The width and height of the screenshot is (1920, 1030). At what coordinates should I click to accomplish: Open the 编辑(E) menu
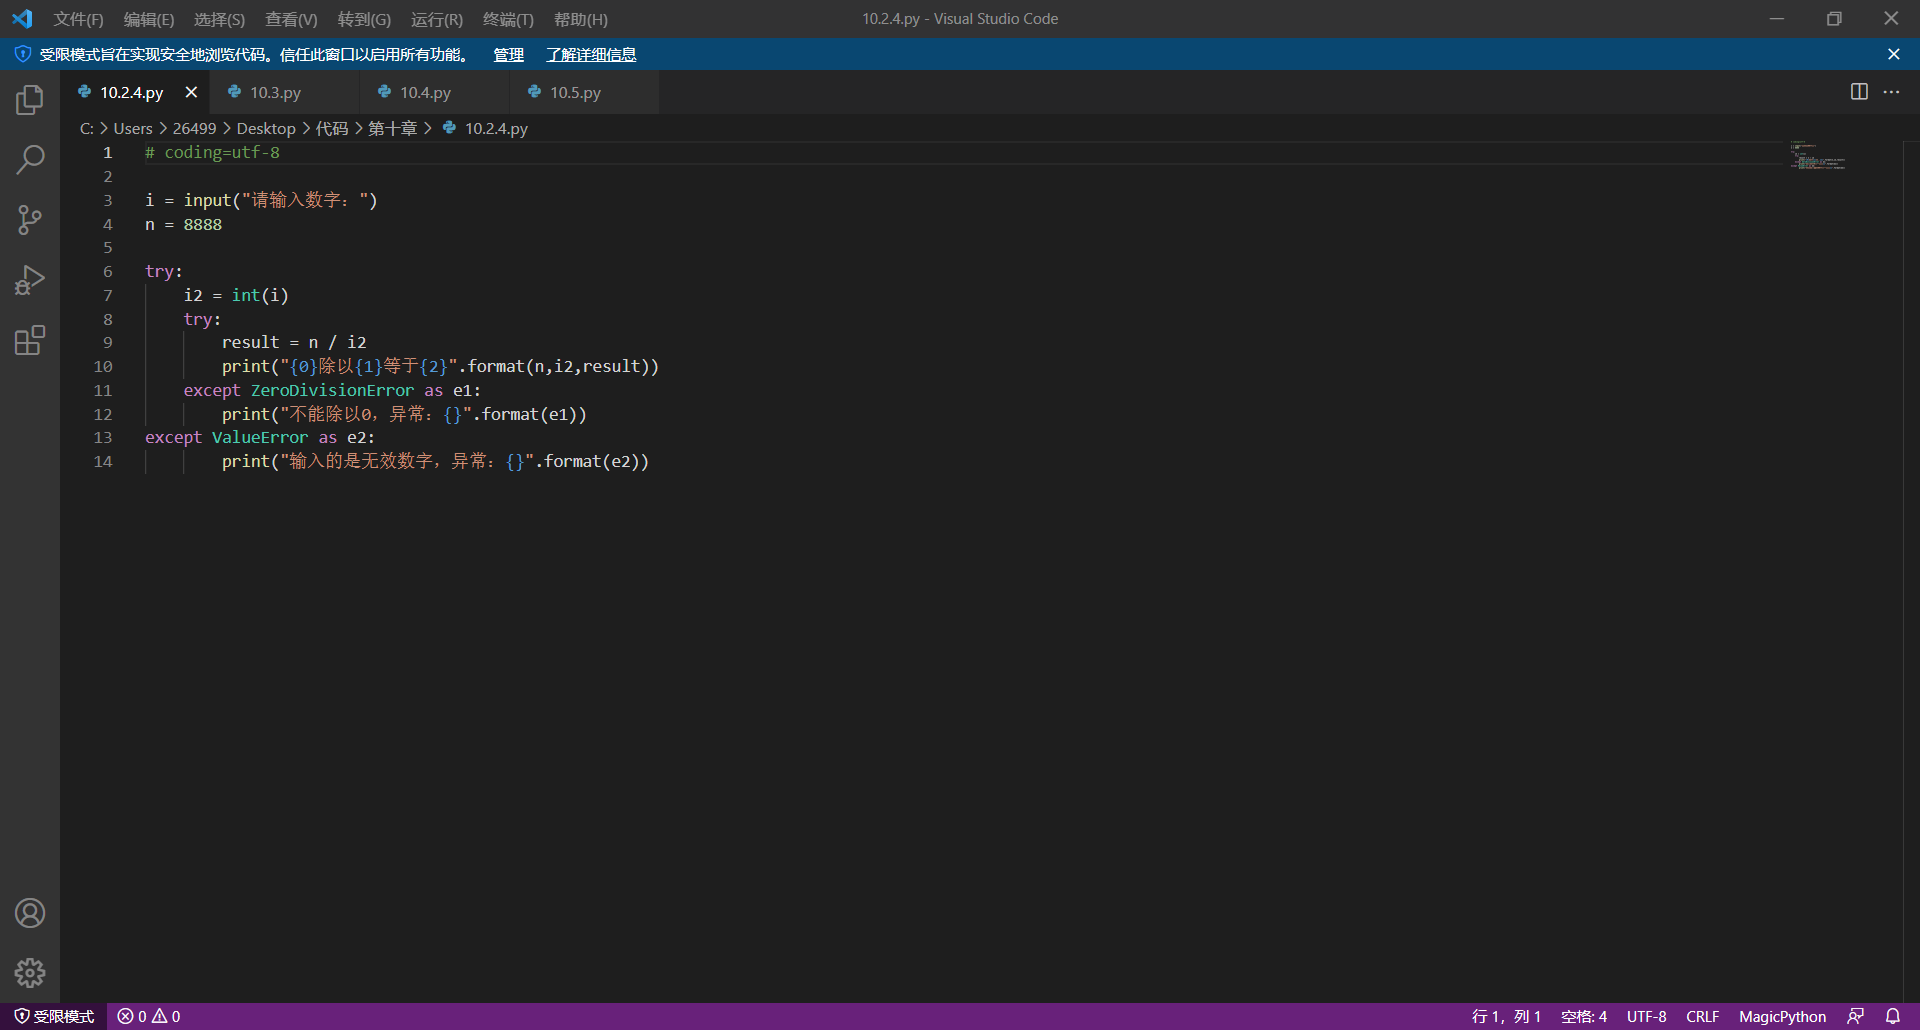tap(149, 19)
